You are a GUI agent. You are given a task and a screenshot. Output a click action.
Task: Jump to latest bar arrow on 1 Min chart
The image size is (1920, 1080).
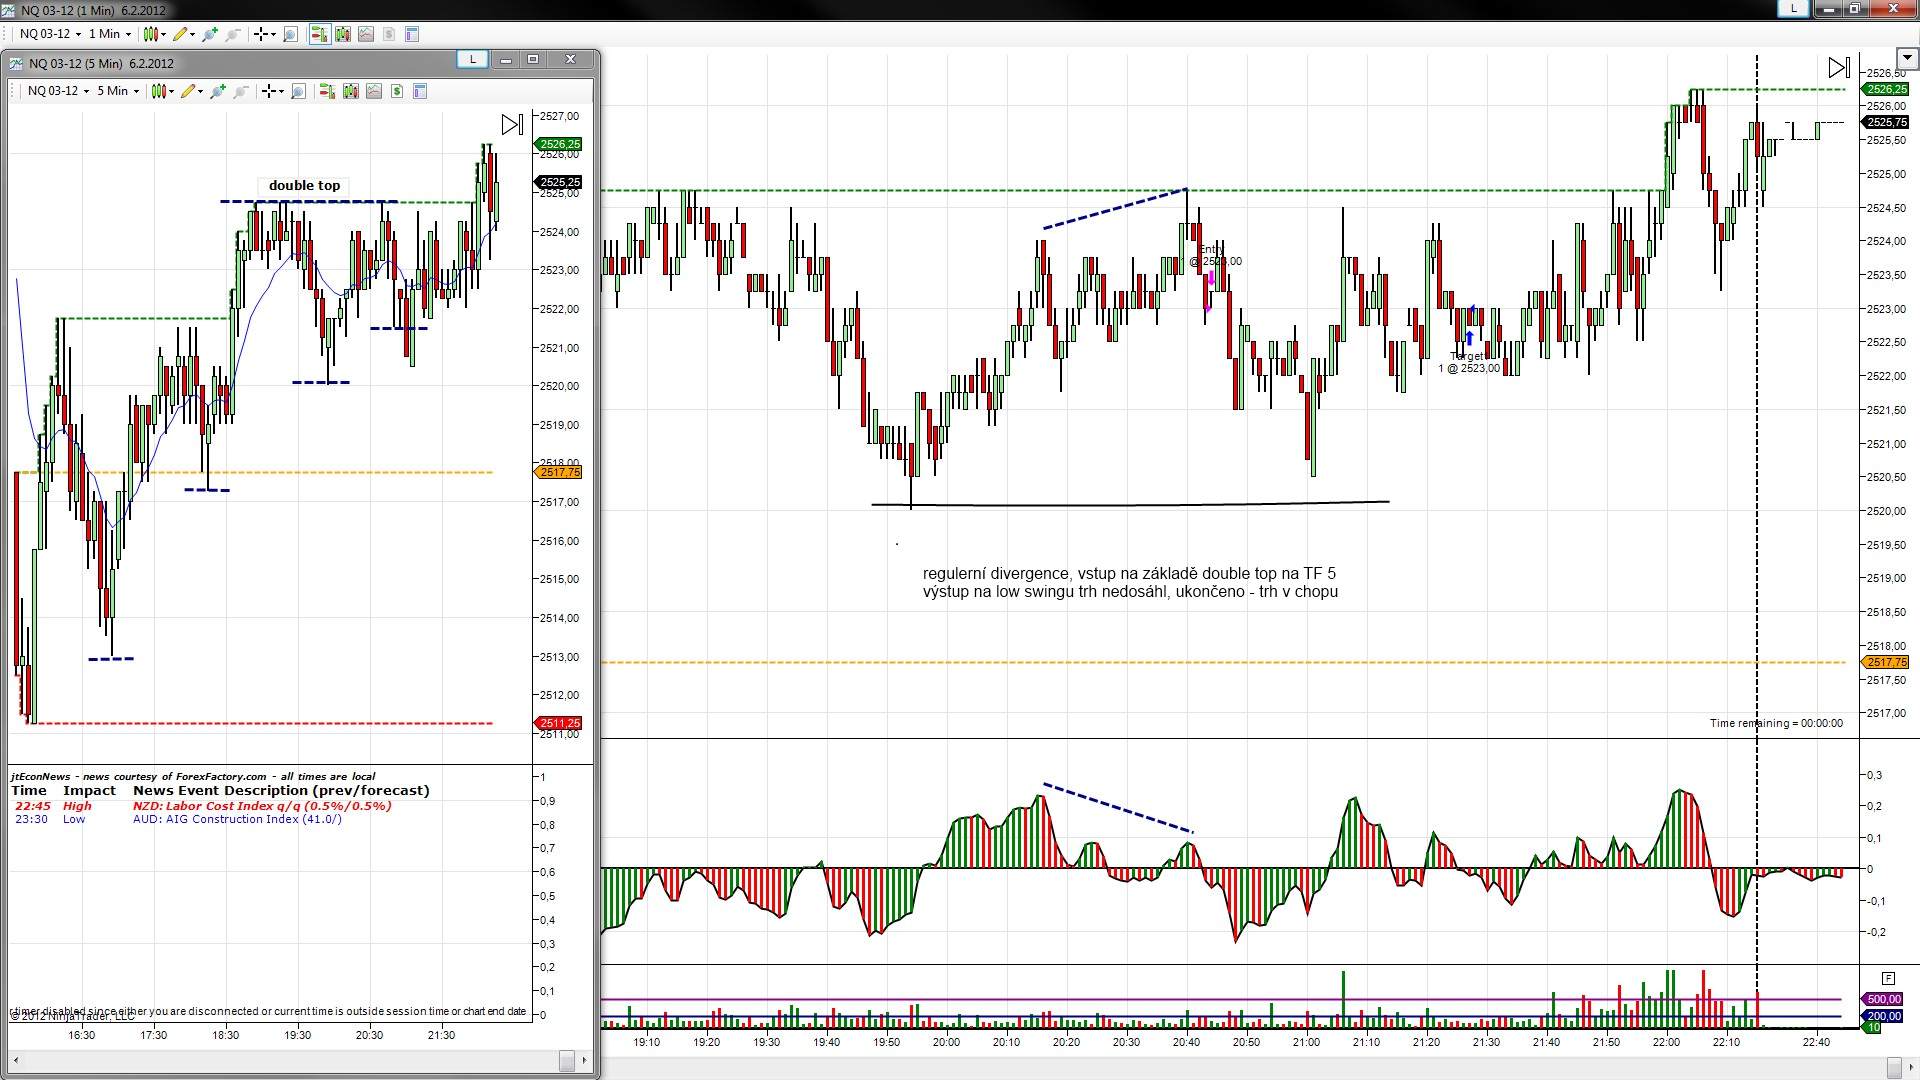[x=1838, y=67]
